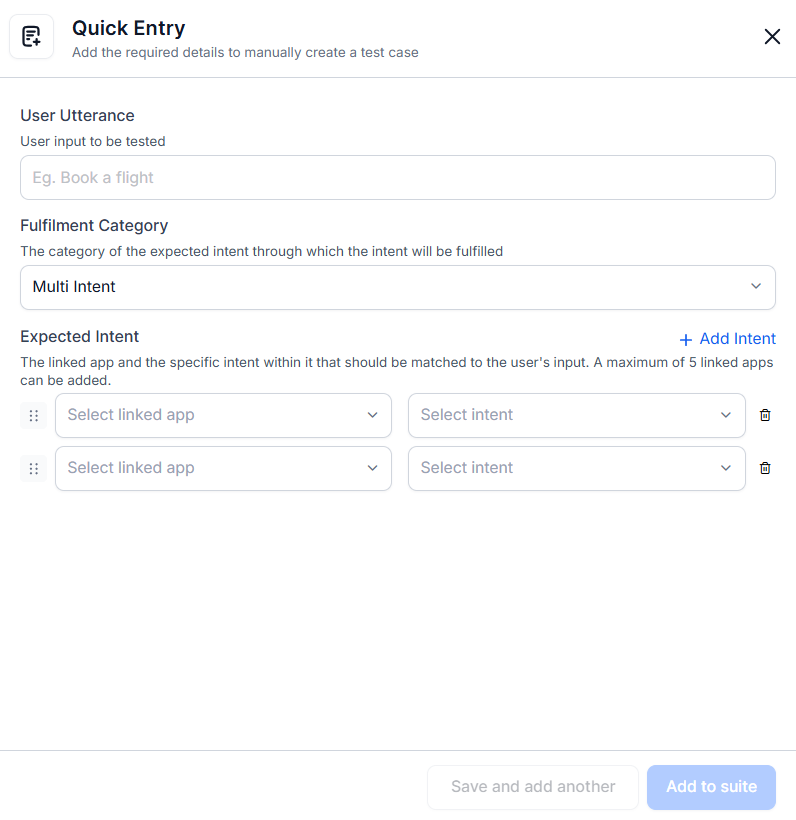Close the Quick Entry dialog
Viewport: 796px width, 820px height.
[x=772, y=37]
